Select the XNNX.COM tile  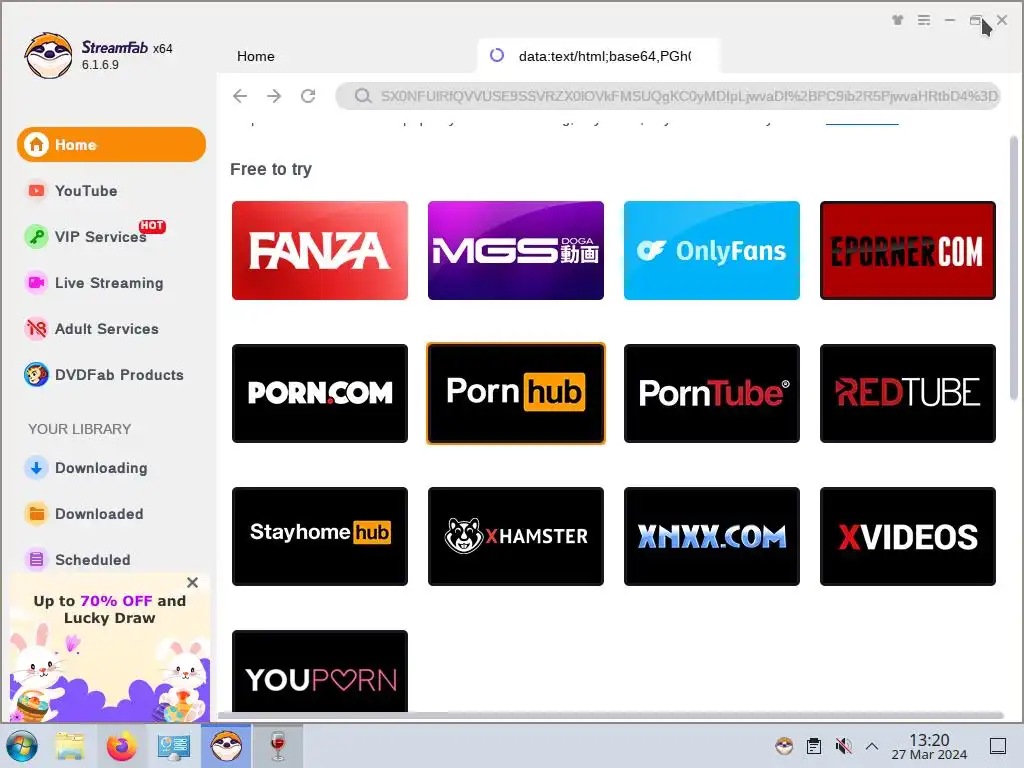point(712,536)
